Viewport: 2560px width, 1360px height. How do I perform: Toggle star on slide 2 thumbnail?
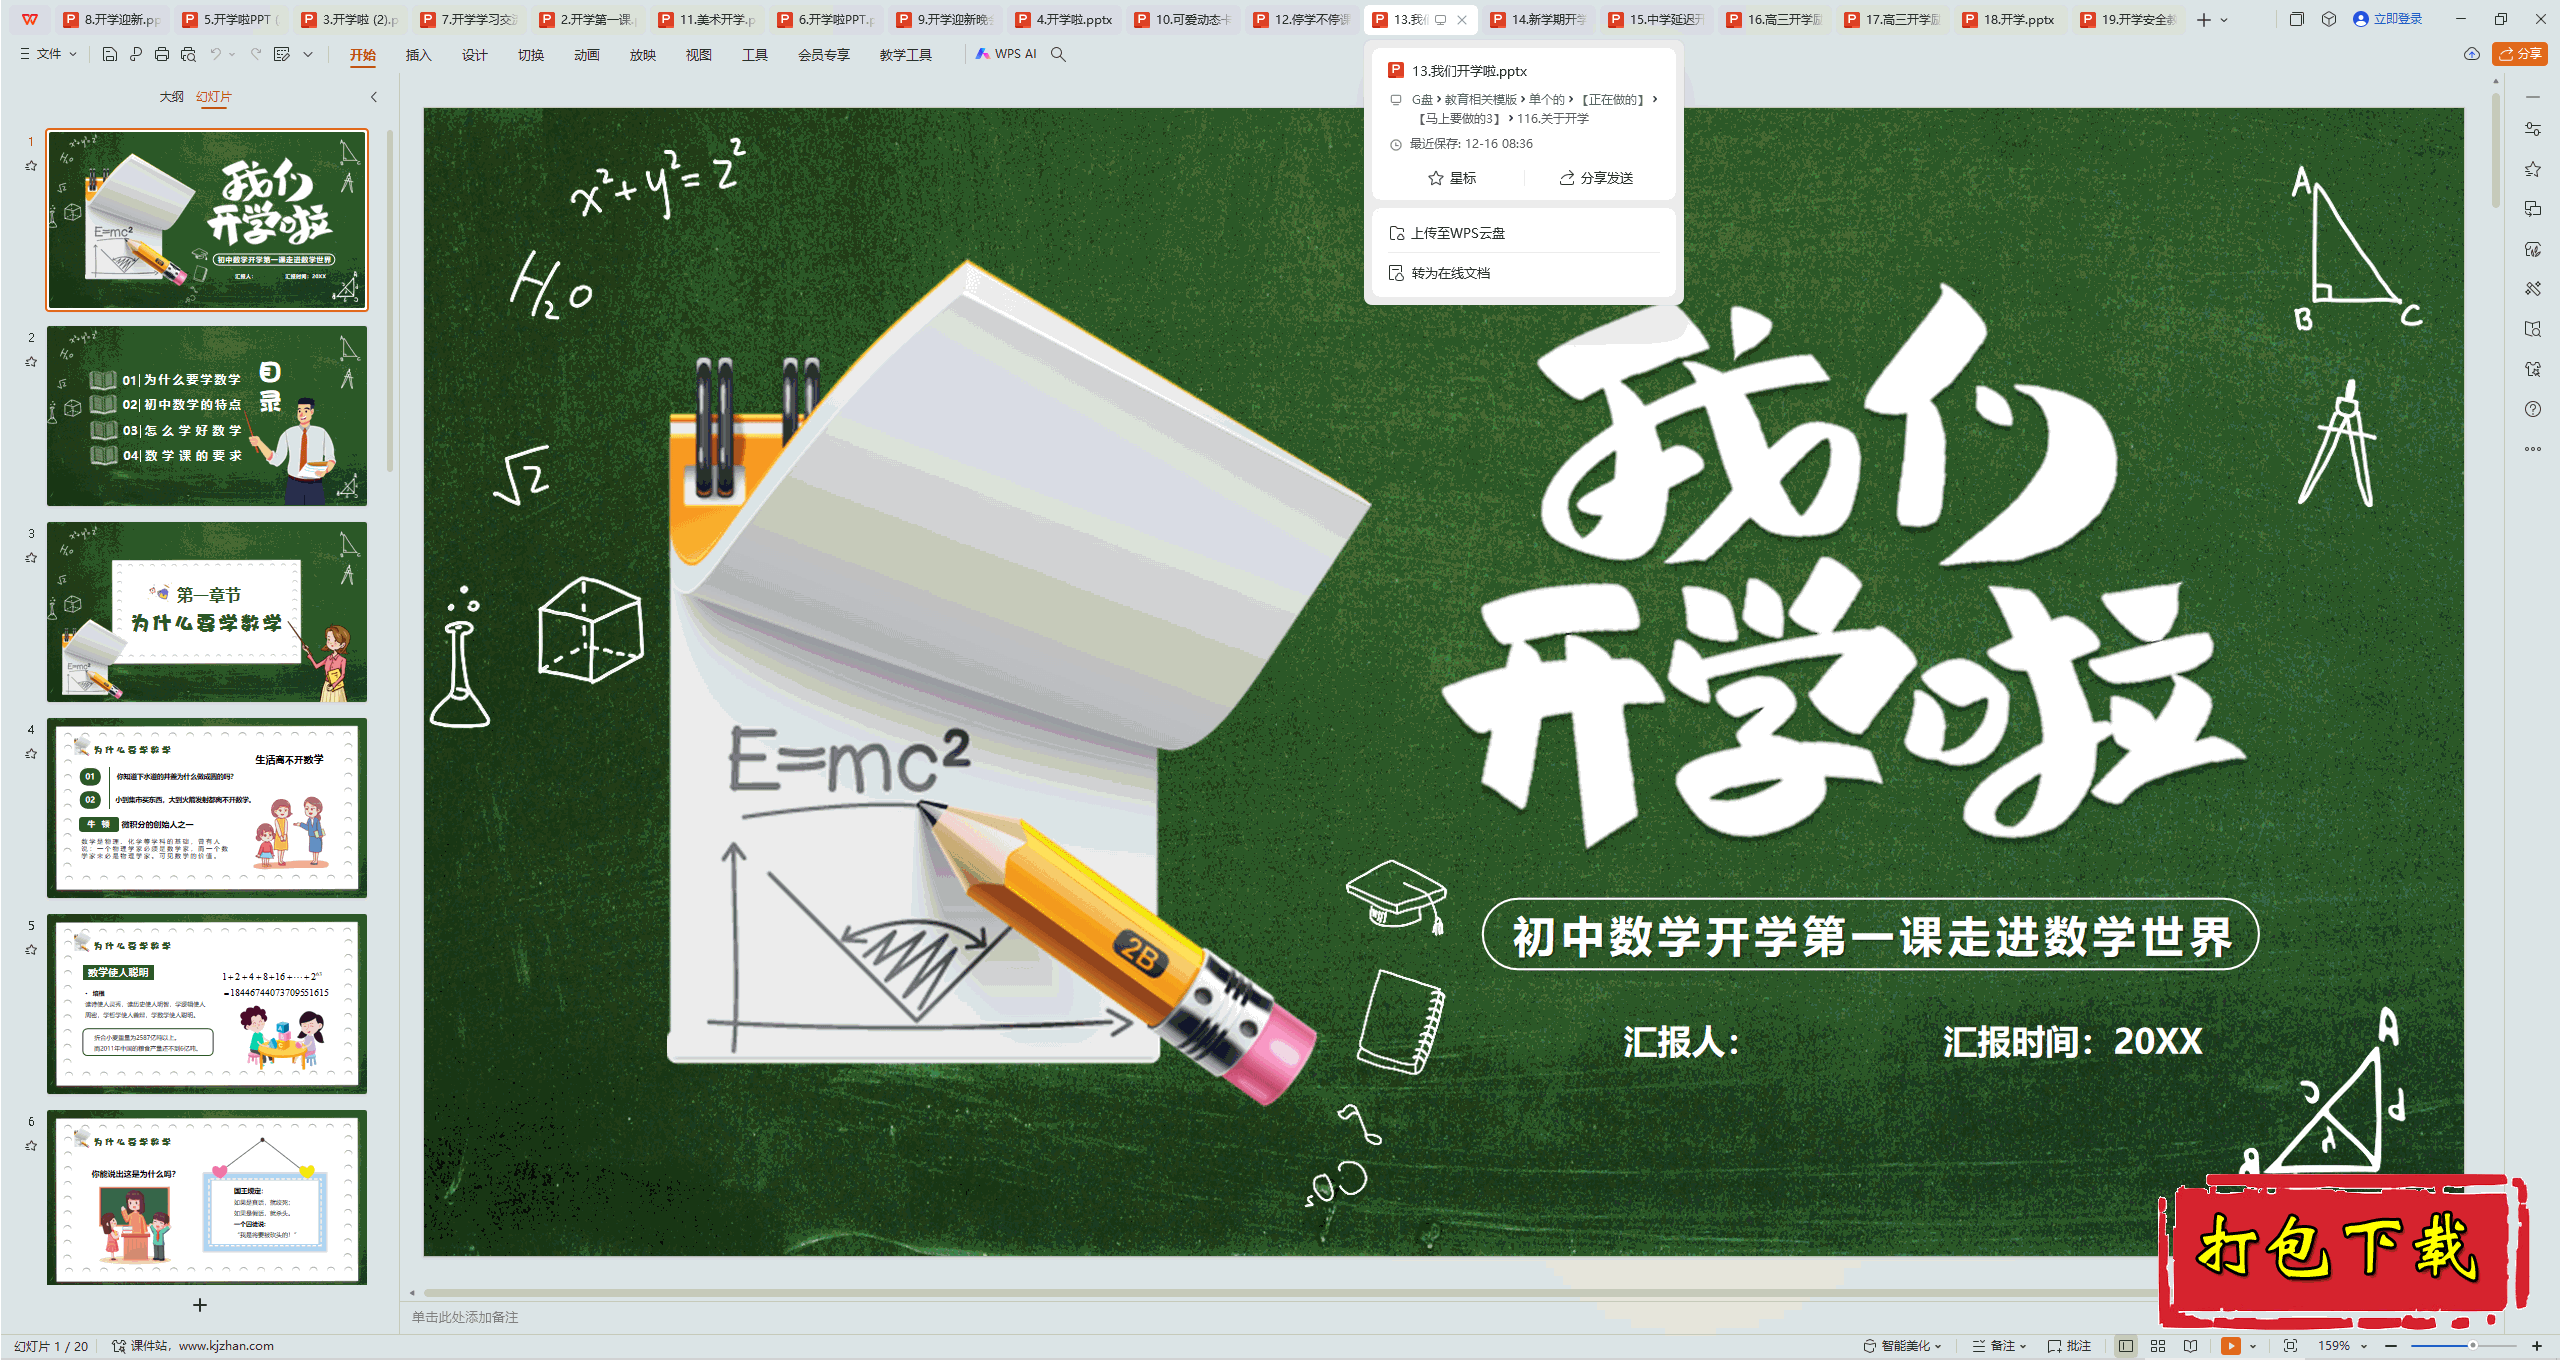click(31, 362)
